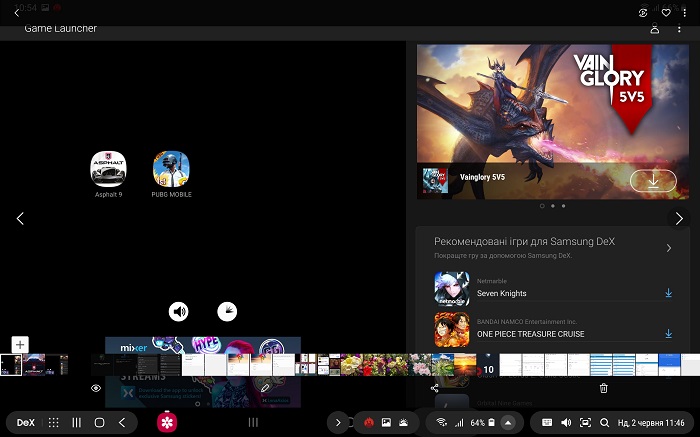Open the ONE PIECE TREASURE CRUISE icon
Image resolution: width=700 pixels, height=437 pixels.
click(452, 329)
